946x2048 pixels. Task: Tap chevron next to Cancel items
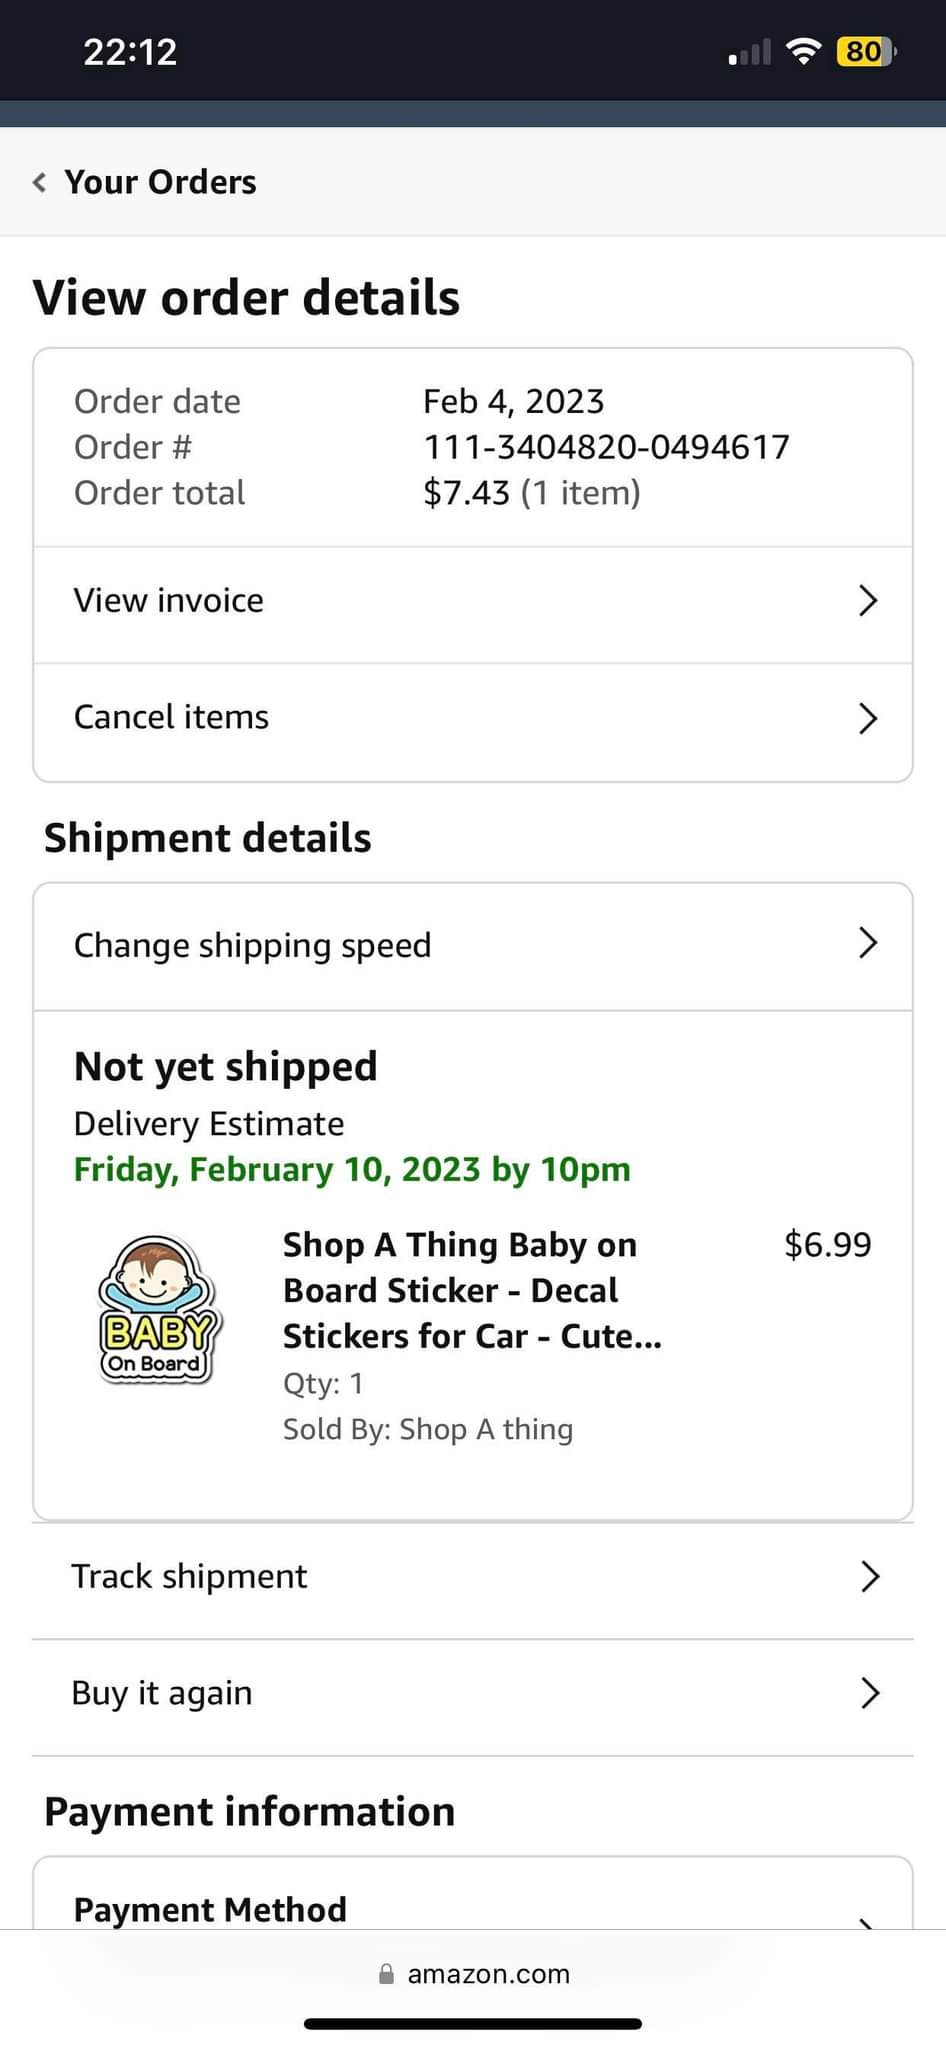(x=867, y=718)
